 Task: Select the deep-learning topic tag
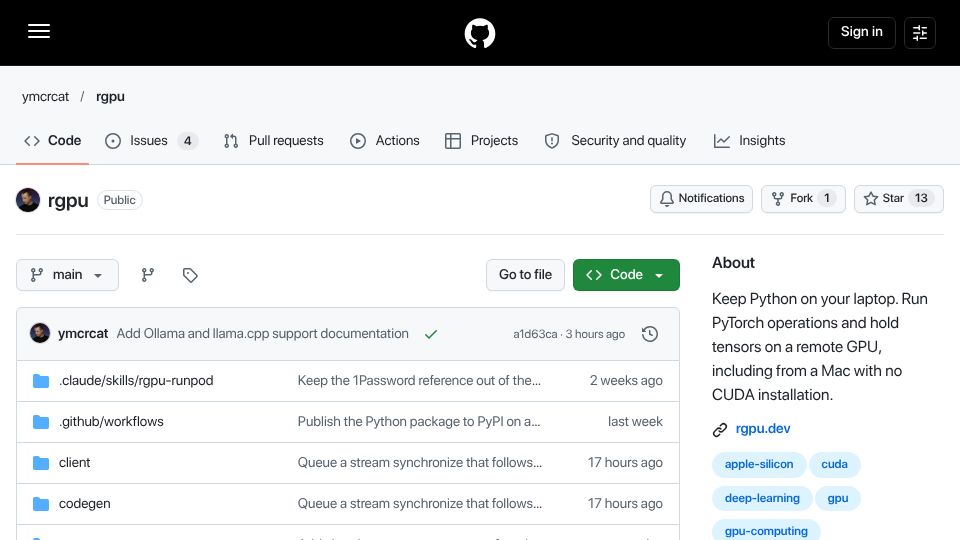point(762,498)
